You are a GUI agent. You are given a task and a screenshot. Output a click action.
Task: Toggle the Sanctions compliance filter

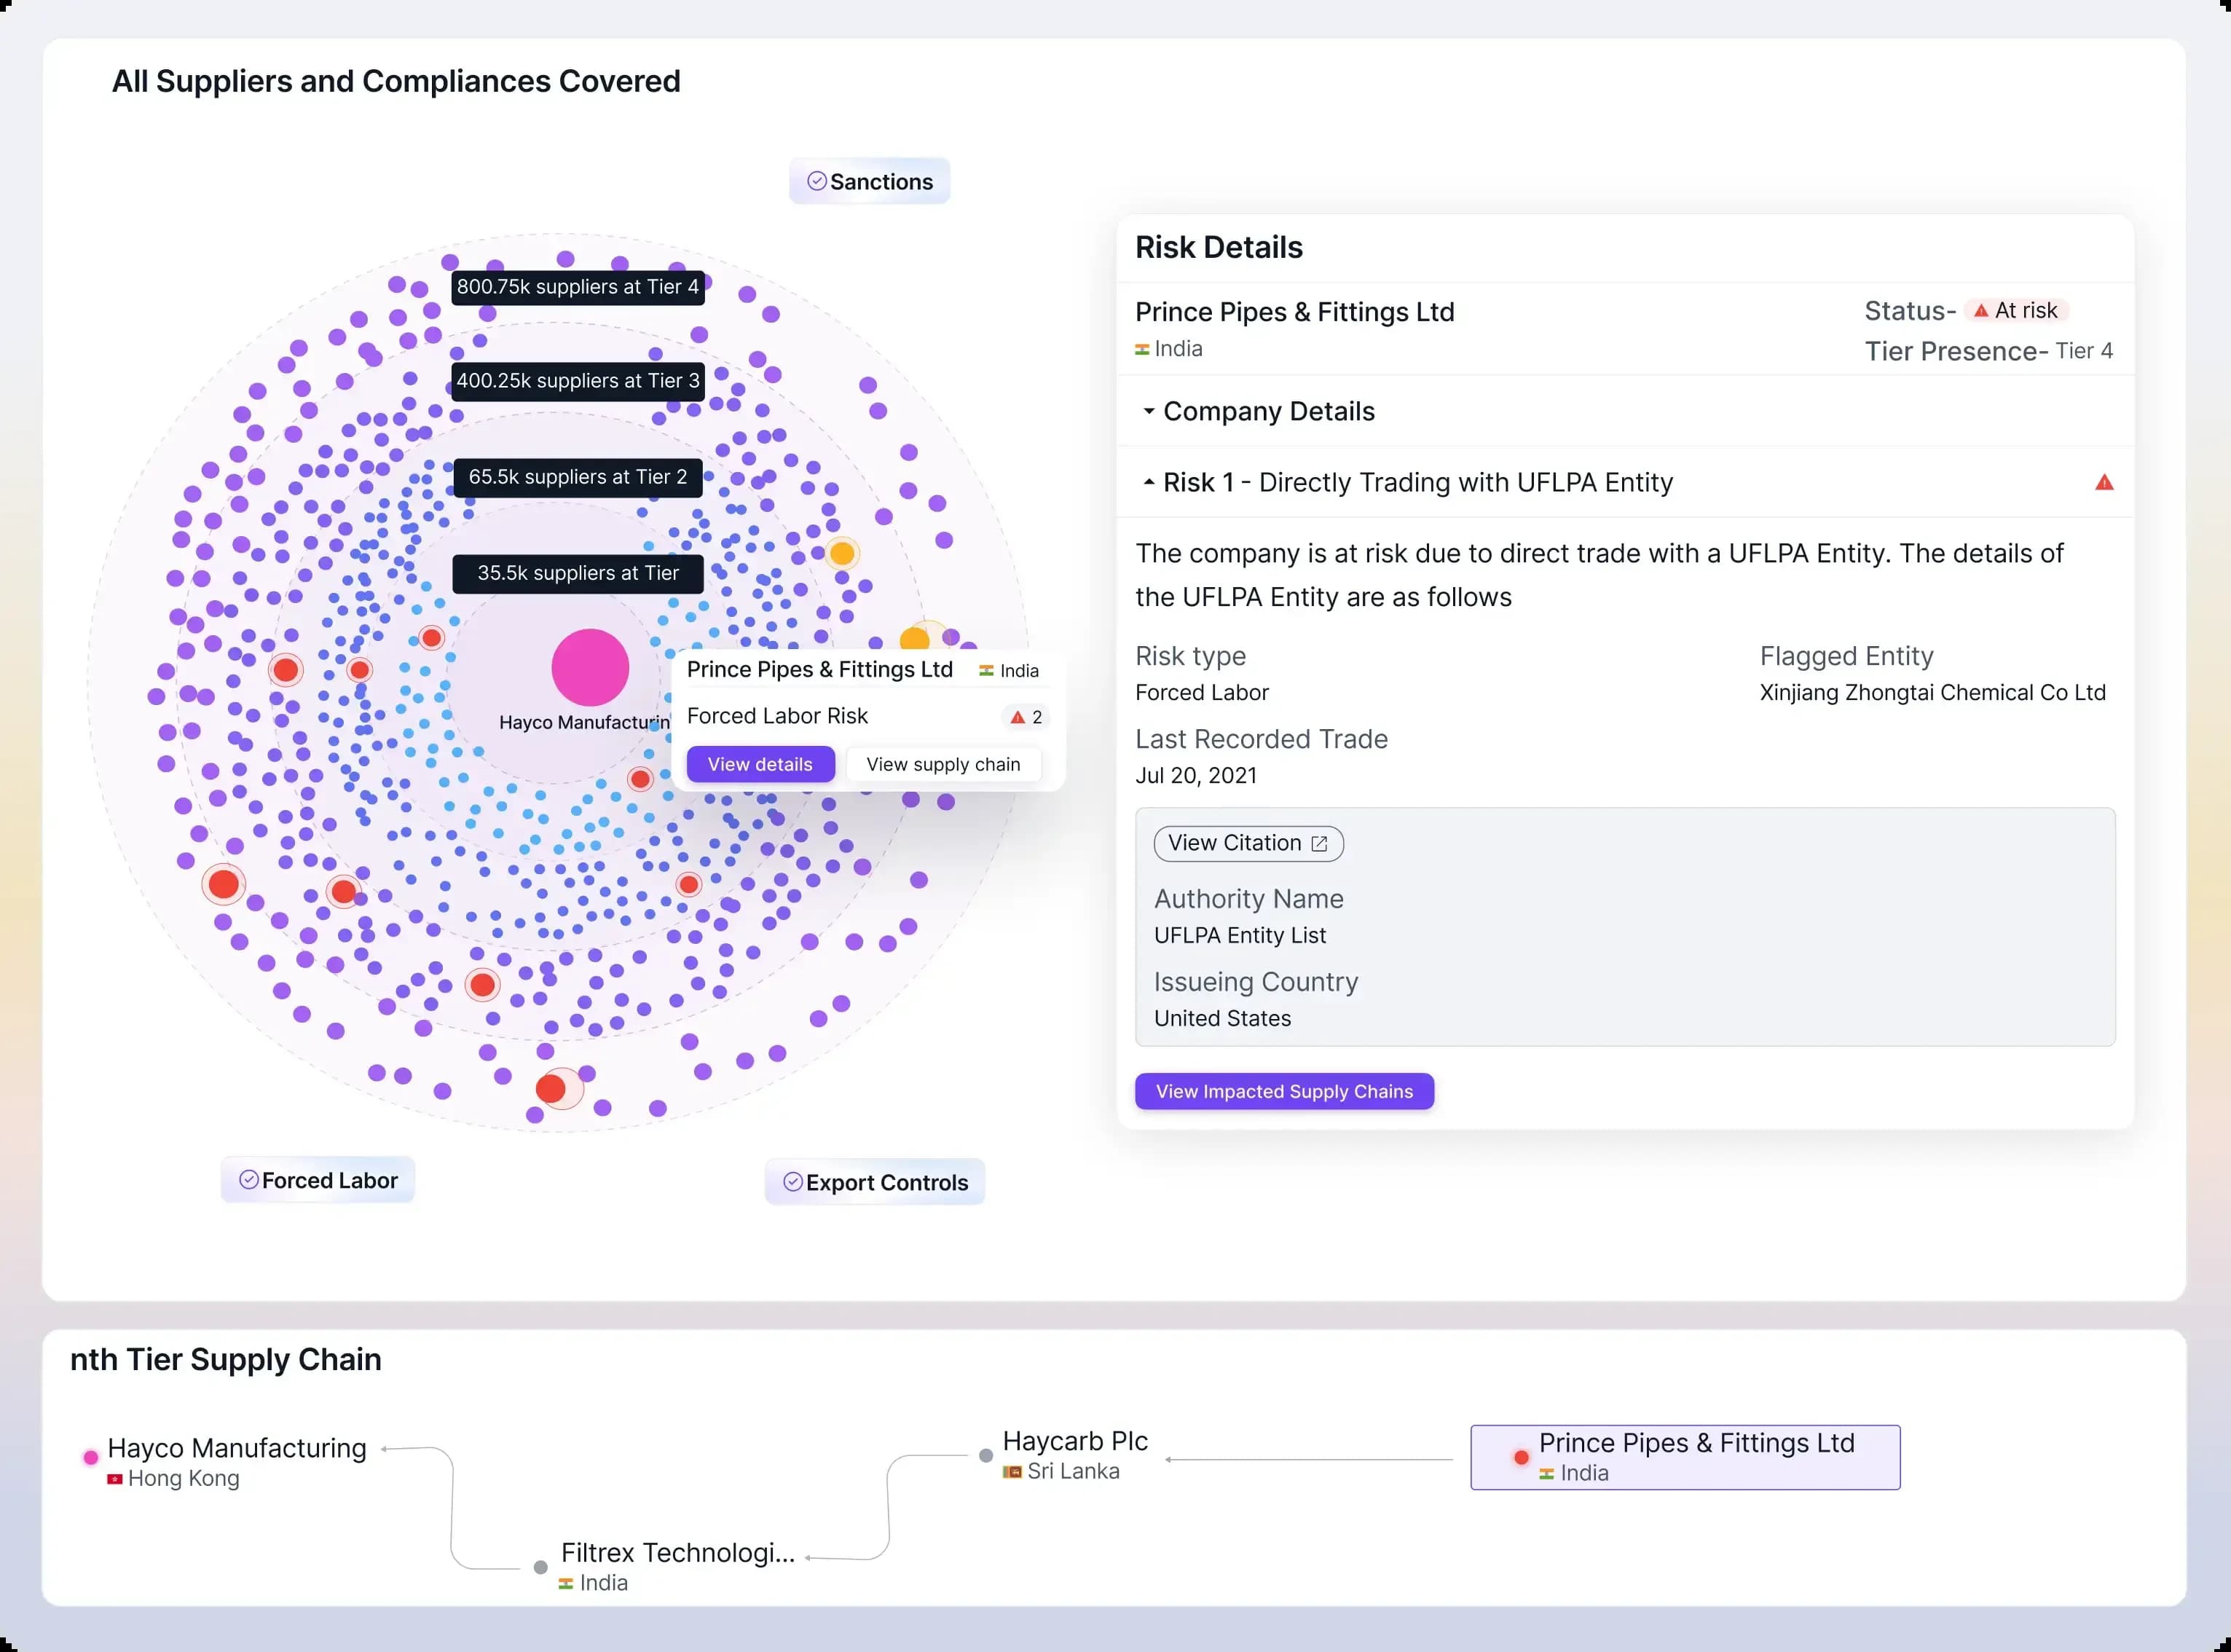869,182
